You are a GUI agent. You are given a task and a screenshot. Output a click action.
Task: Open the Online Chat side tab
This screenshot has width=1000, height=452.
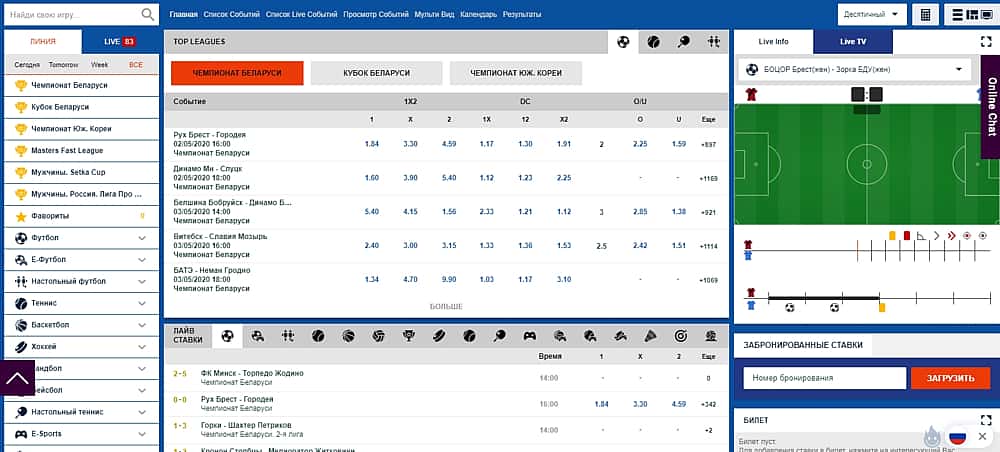coord(990,106)
